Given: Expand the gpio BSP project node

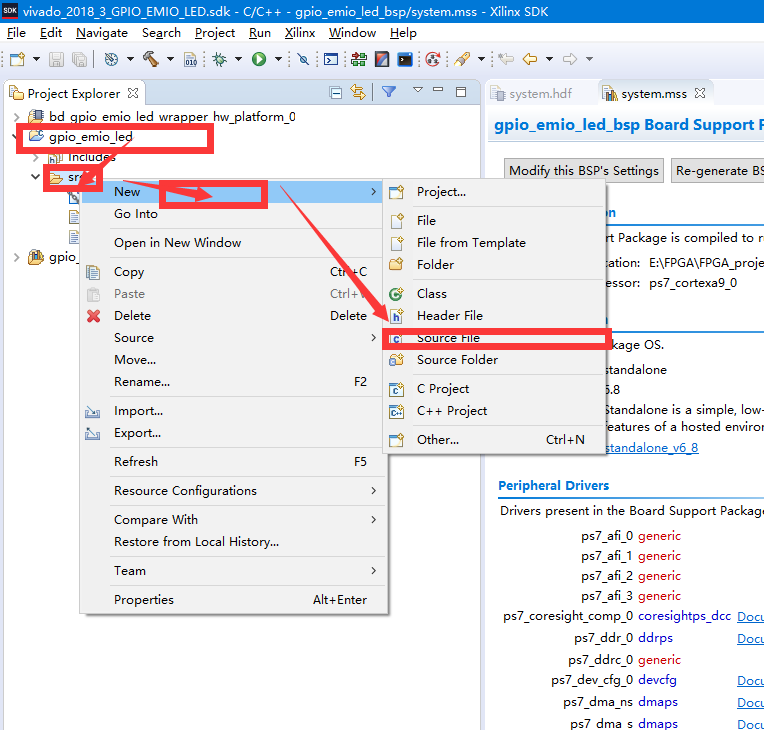Looking at the screenshot, I should click(17, 257).
